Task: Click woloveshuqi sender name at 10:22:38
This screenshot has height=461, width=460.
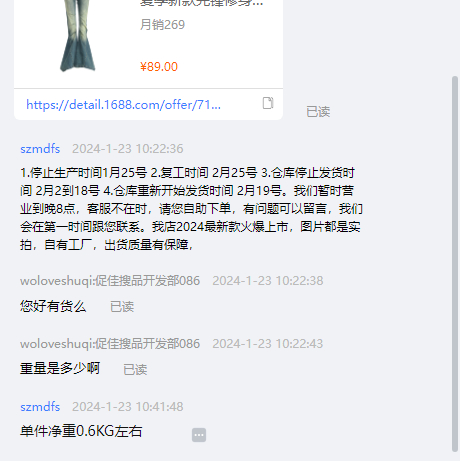Action: pyautogui.click(x=110, y=281)
